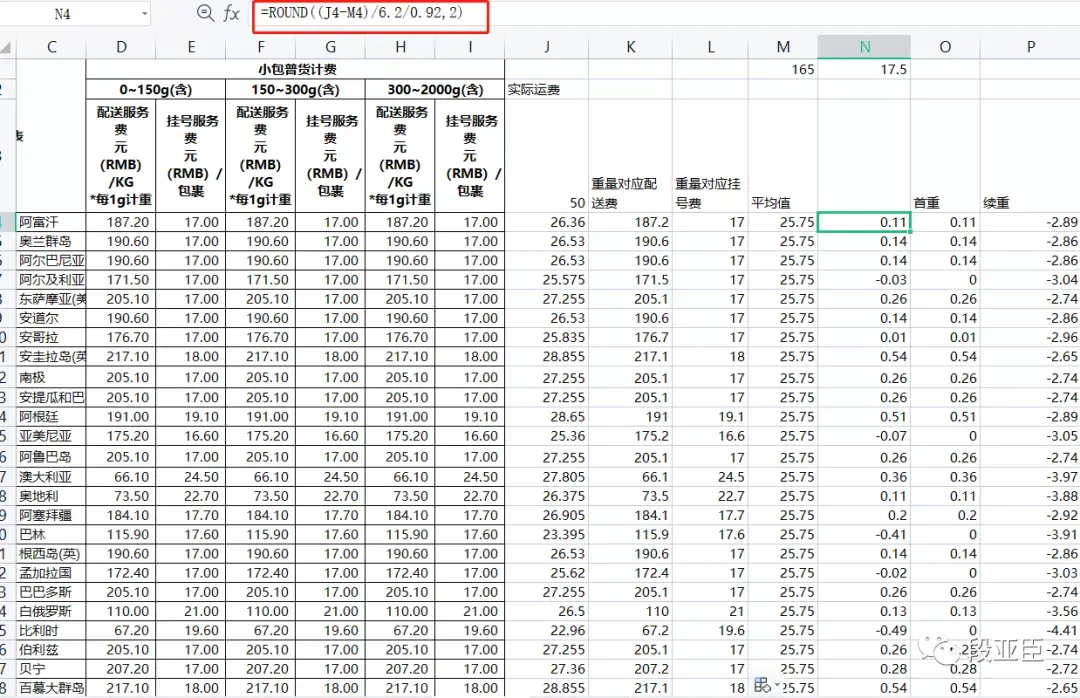The height and width of the screenshot is (698, 1080).
Task: Click the country cell 安道尔
Action: coord(52,318)
